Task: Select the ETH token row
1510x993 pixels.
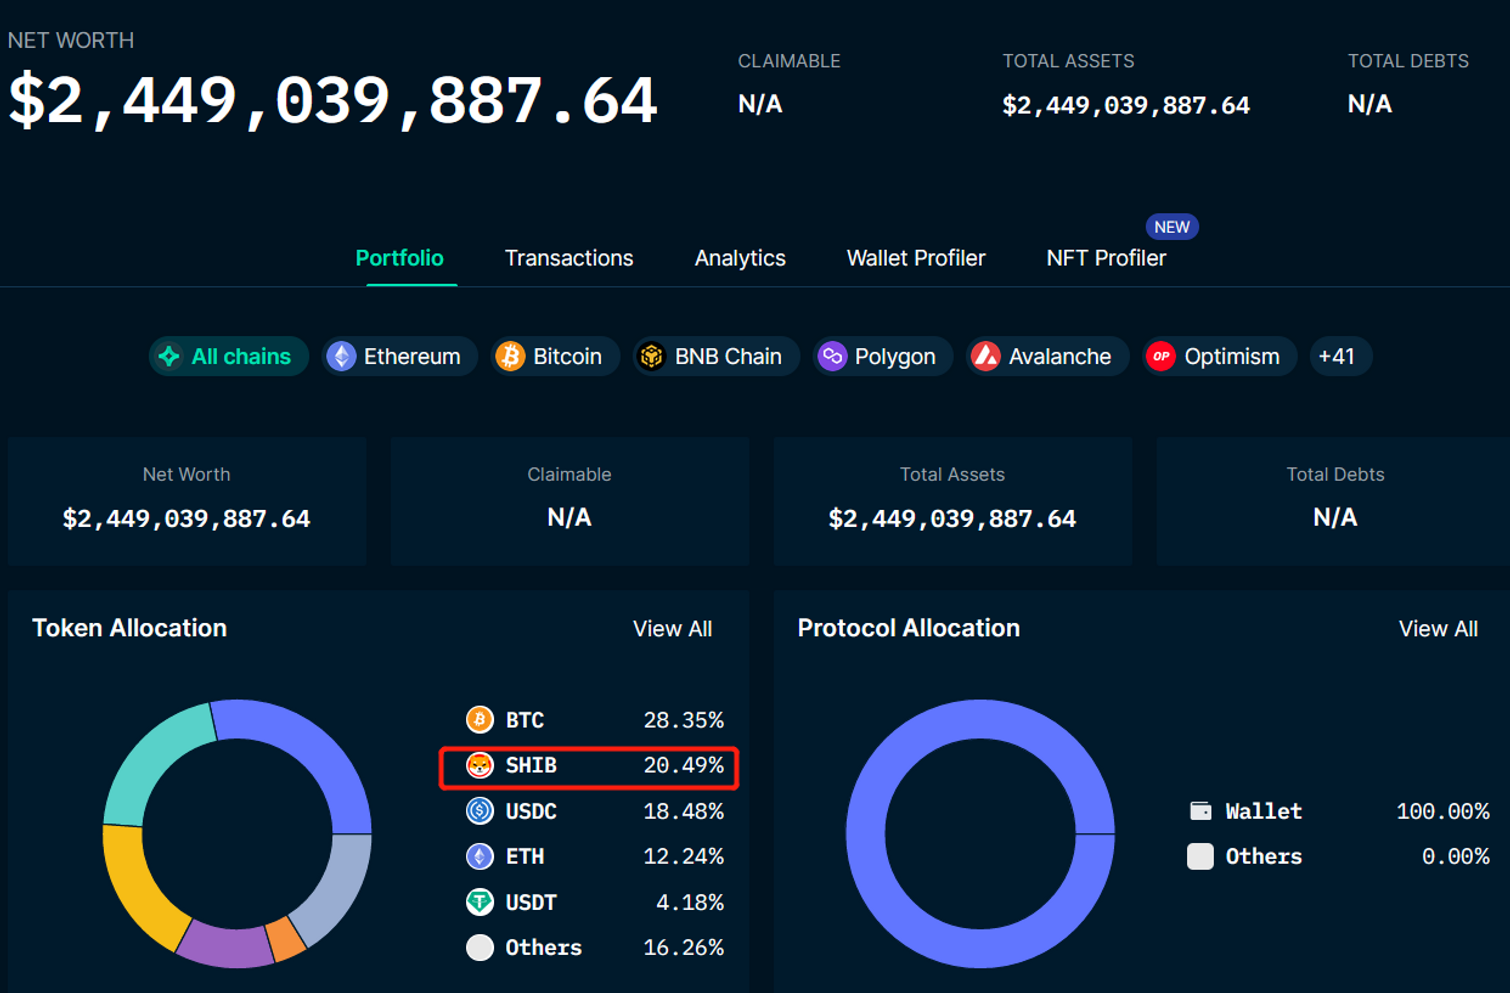Action: point(594,856)
